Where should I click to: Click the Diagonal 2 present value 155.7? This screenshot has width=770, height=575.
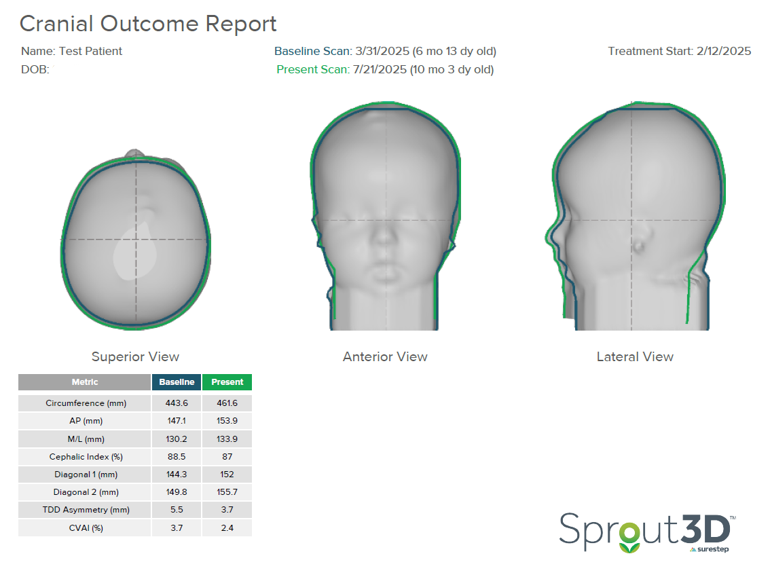pos(227,492)
